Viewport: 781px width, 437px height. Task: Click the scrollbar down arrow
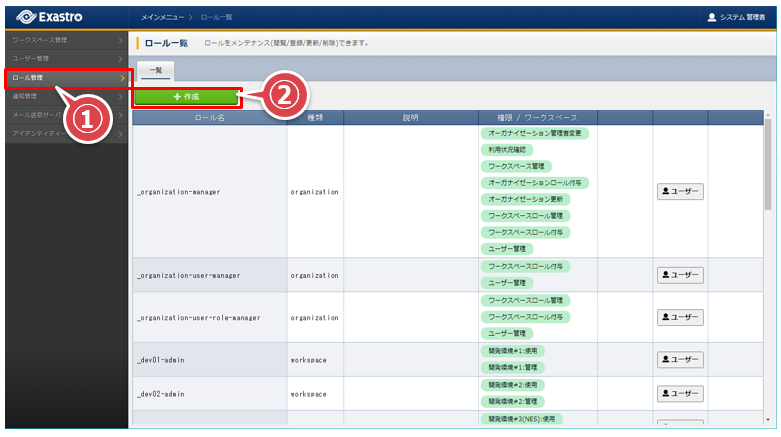tap(767, 419)
